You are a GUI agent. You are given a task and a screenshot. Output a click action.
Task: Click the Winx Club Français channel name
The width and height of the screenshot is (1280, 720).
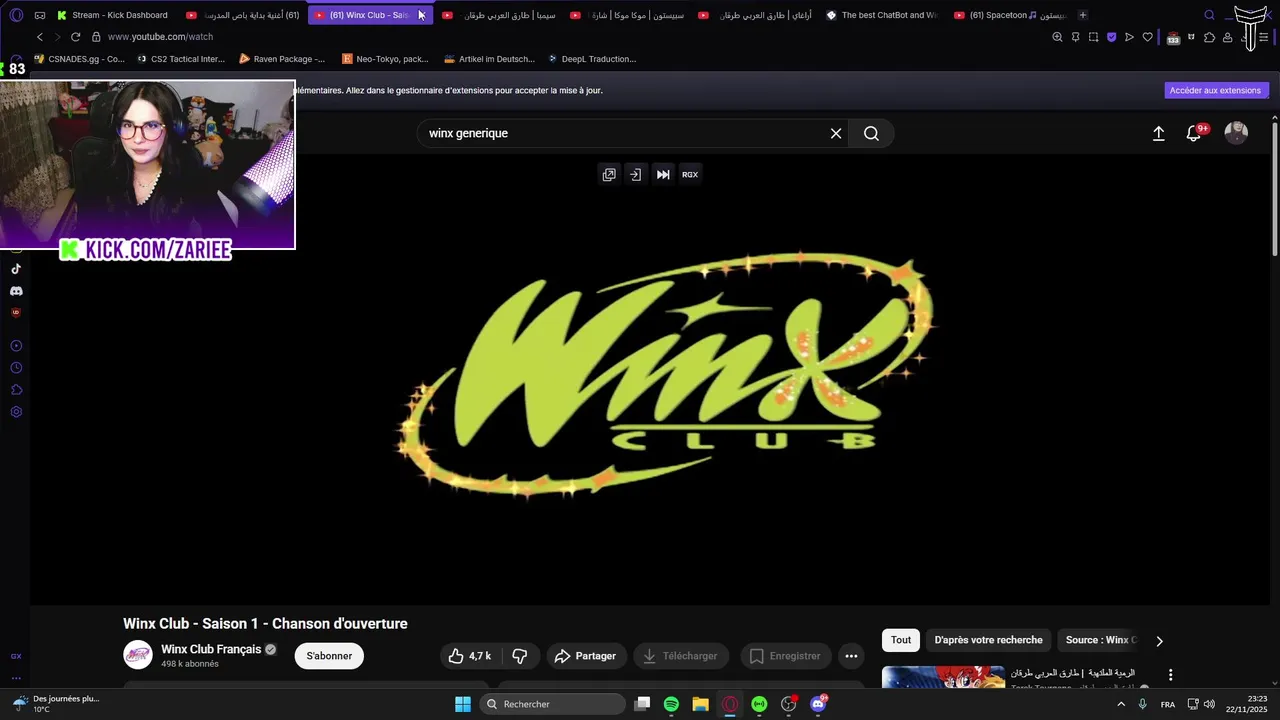[211, 649]
